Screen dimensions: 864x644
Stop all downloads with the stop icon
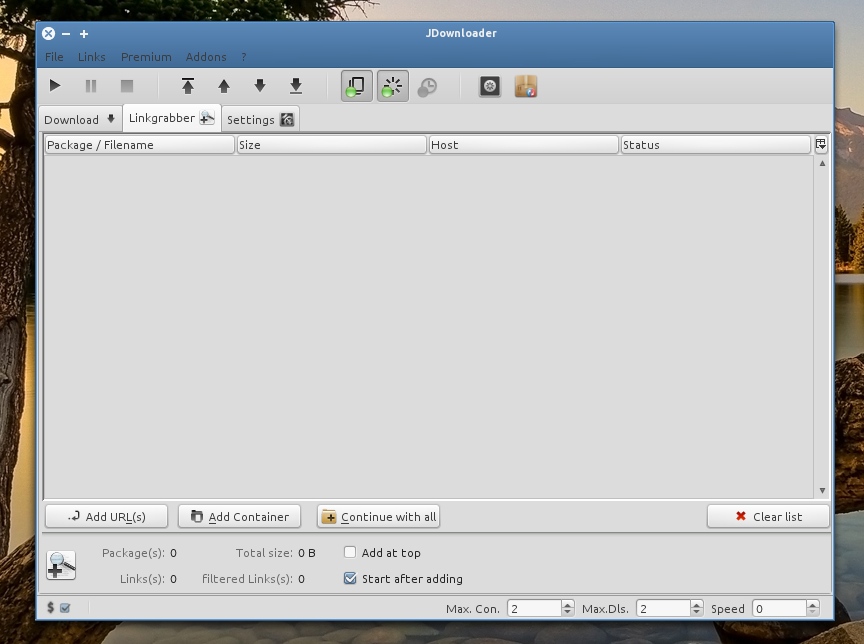(x=127, y=86)
